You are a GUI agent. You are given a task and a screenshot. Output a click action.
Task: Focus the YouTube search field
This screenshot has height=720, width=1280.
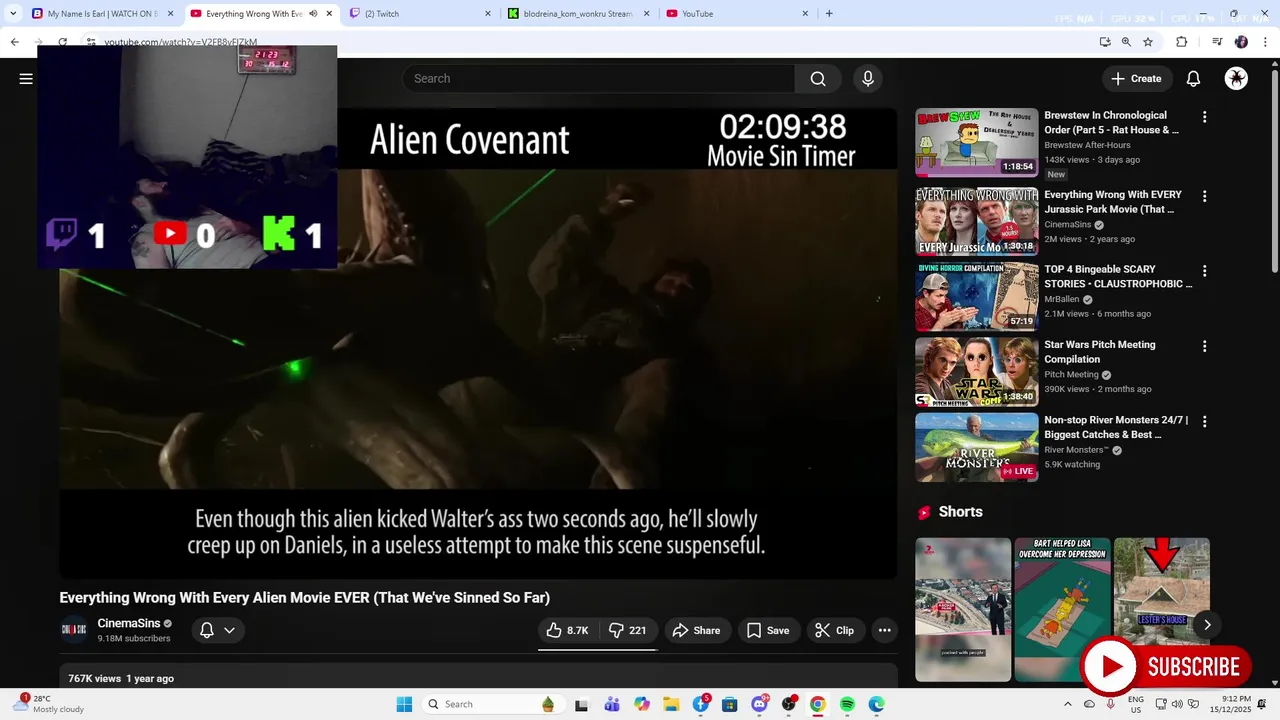click(599, 79)
